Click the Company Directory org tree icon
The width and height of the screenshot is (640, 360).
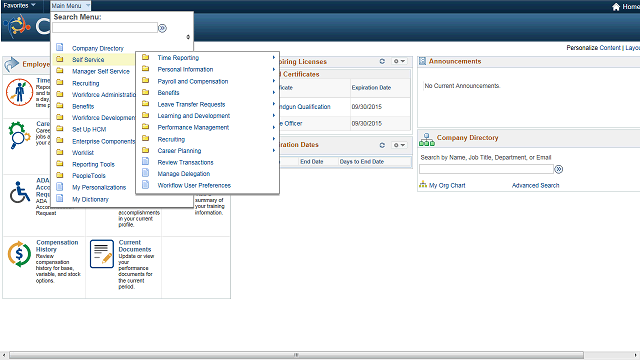[427, 140]
